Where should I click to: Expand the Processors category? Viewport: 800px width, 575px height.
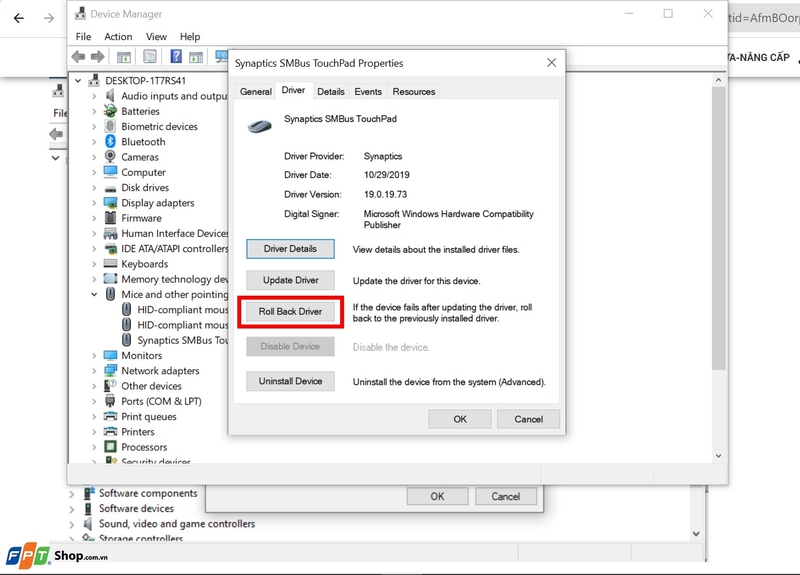94,447
